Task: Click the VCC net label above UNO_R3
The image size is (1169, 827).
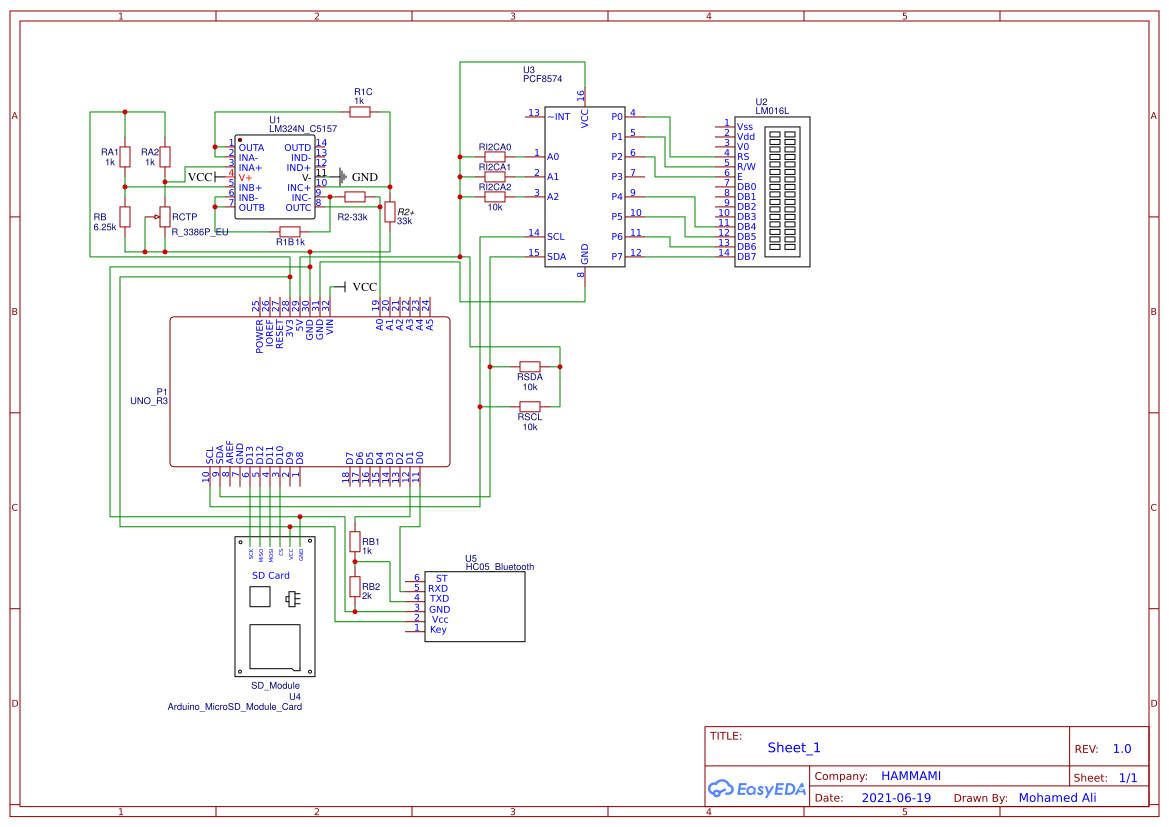Action: pyautogui.click(x=359, y=284)
